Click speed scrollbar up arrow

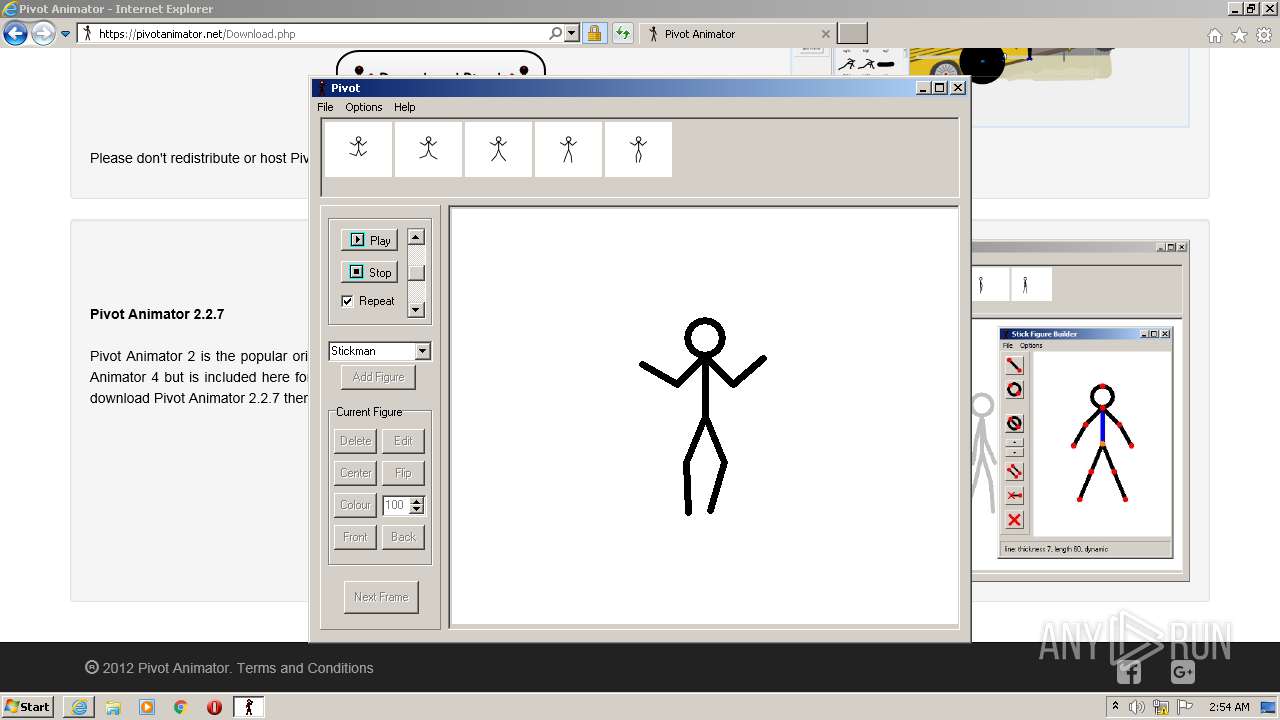416,237
